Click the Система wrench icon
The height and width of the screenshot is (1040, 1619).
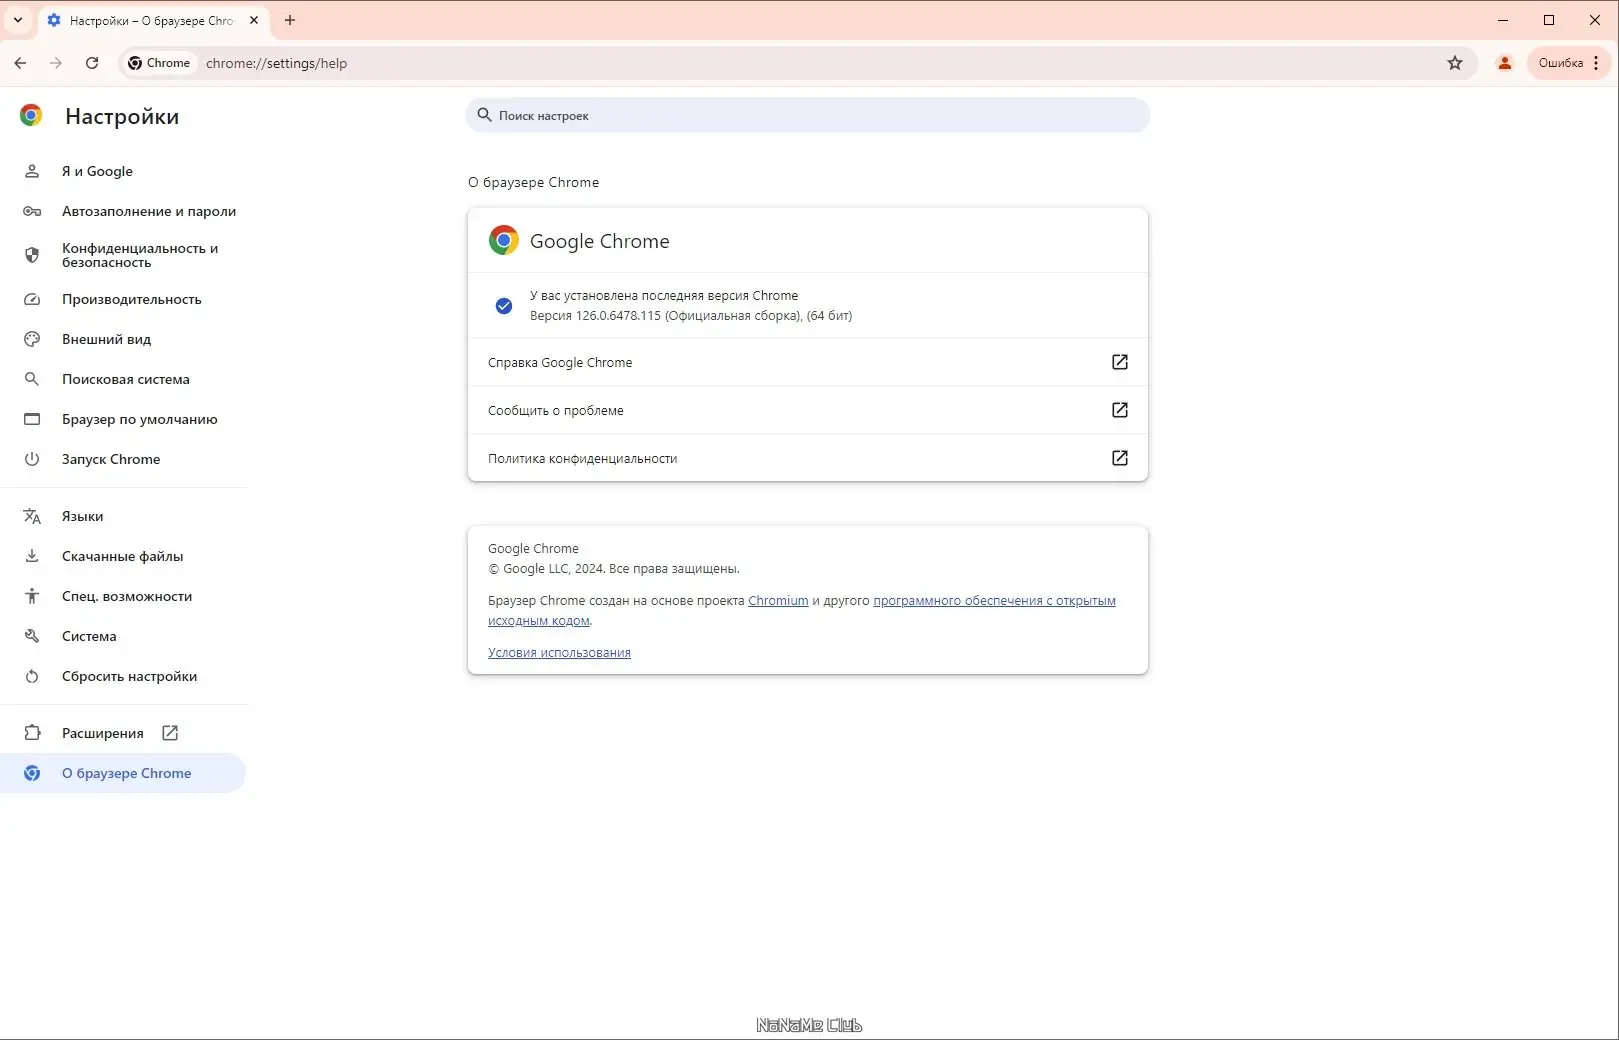point(32,636)
